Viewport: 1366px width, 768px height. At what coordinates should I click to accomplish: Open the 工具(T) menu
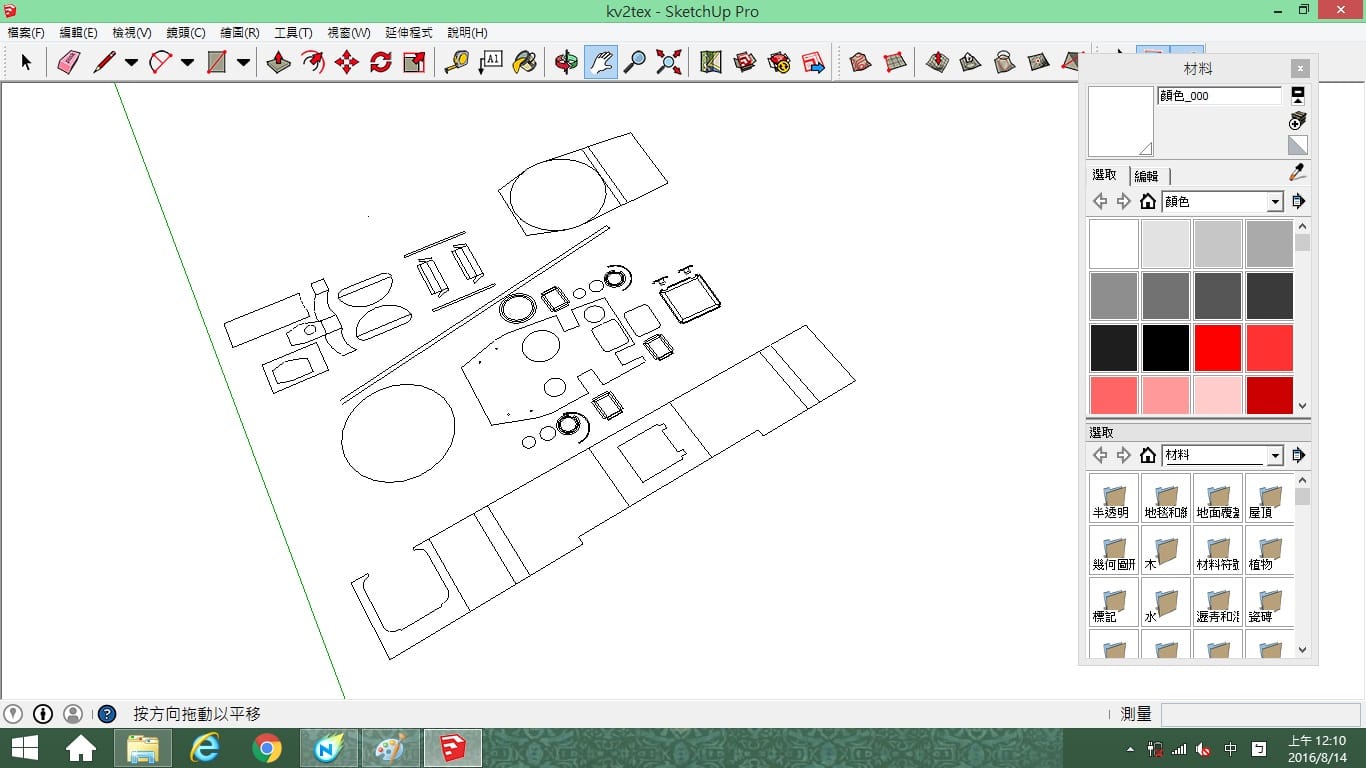293,33
